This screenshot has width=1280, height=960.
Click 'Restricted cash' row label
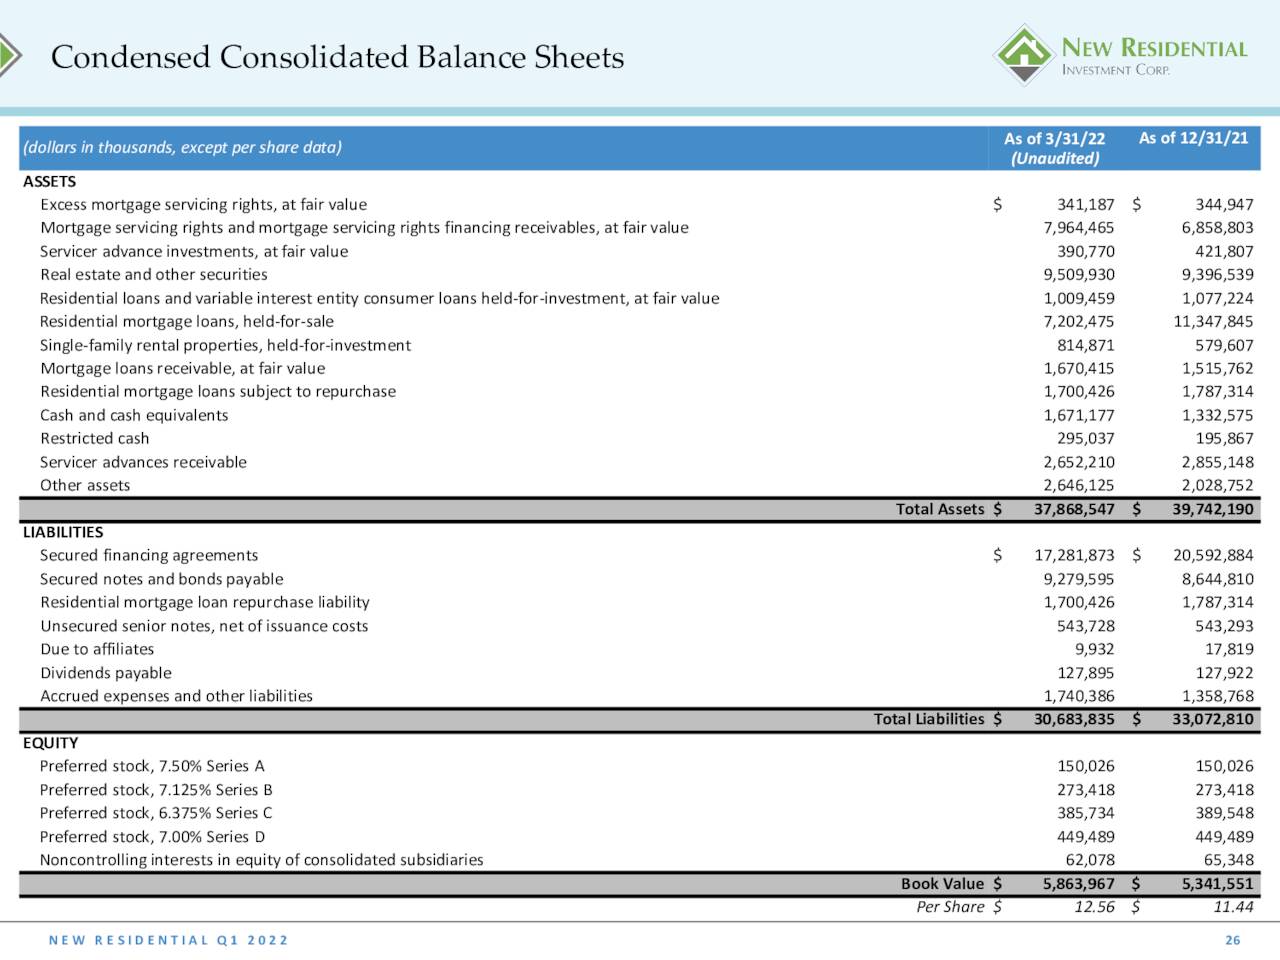[x=94, y=438]
